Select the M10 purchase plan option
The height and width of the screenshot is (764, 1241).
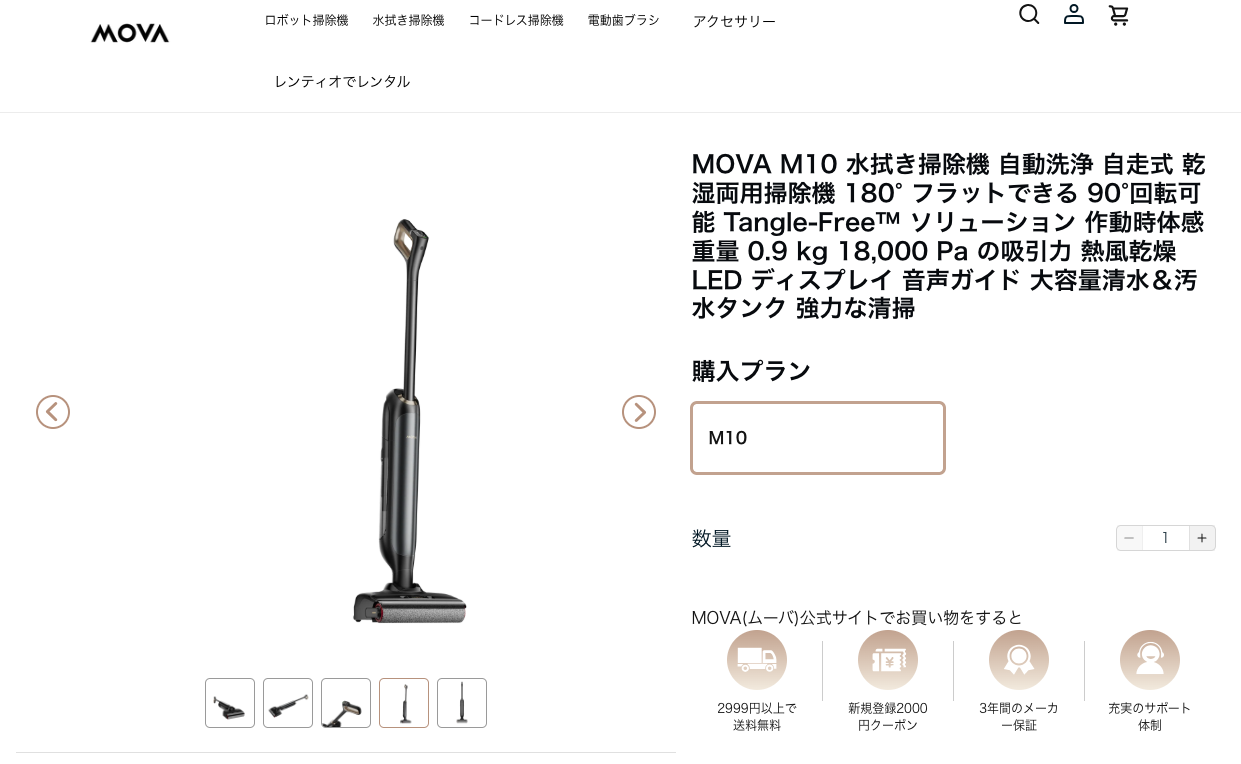818,438
